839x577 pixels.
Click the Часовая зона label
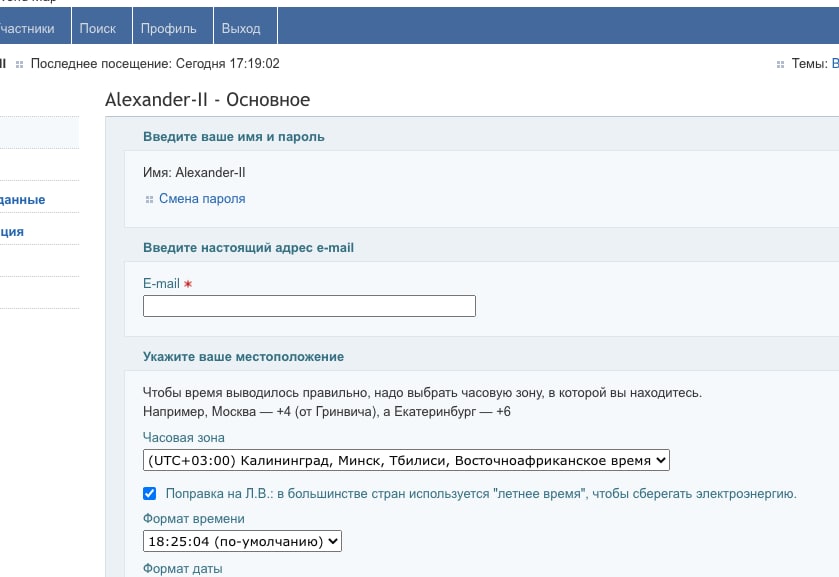click(184, 437)
